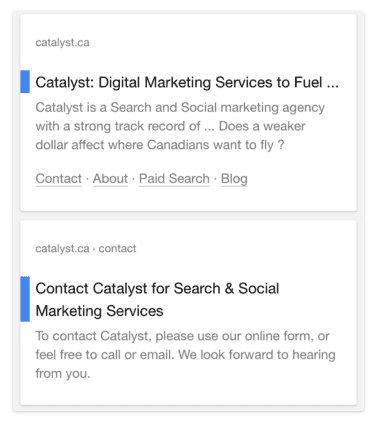This screenshot has height=423, width=376.
Task: Select the 'contact' breadcrumb segment
Action: point(117,248)
